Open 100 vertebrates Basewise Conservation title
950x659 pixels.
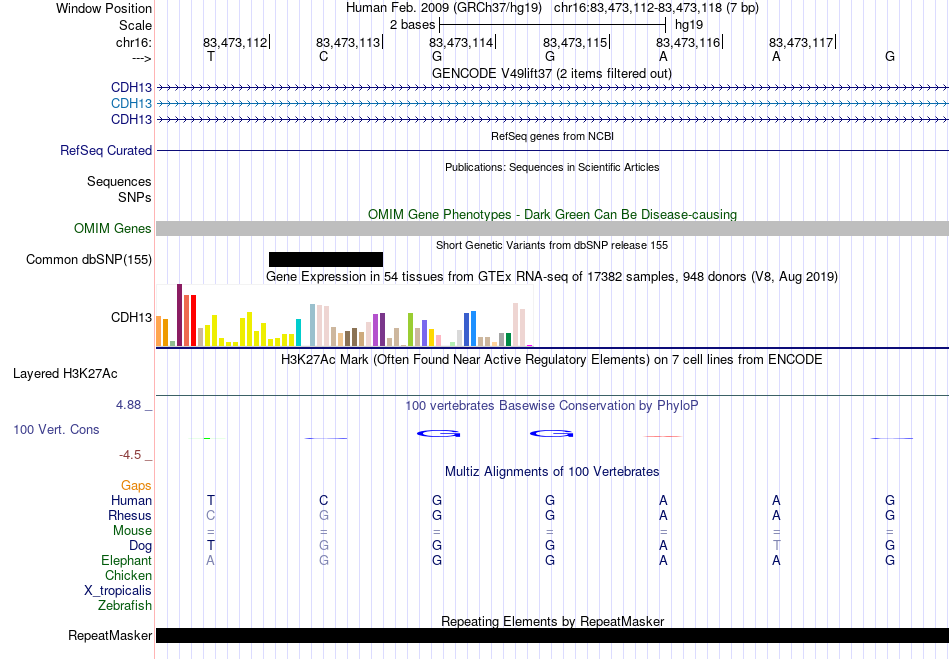point(552,406)
